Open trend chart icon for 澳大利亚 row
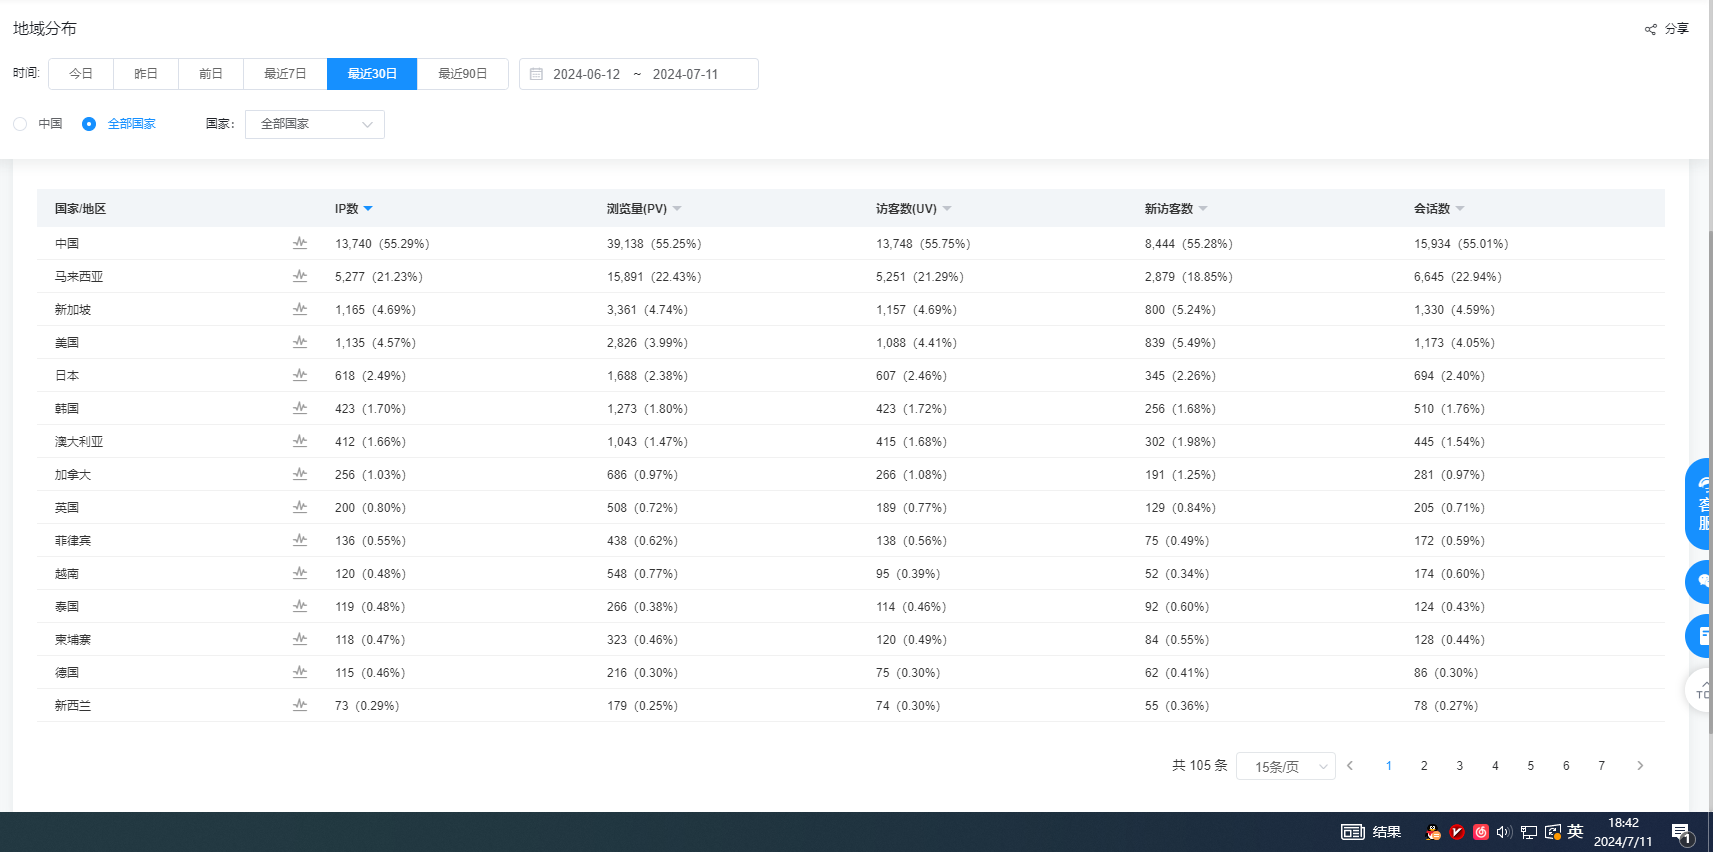 click(x=300, y=441)
